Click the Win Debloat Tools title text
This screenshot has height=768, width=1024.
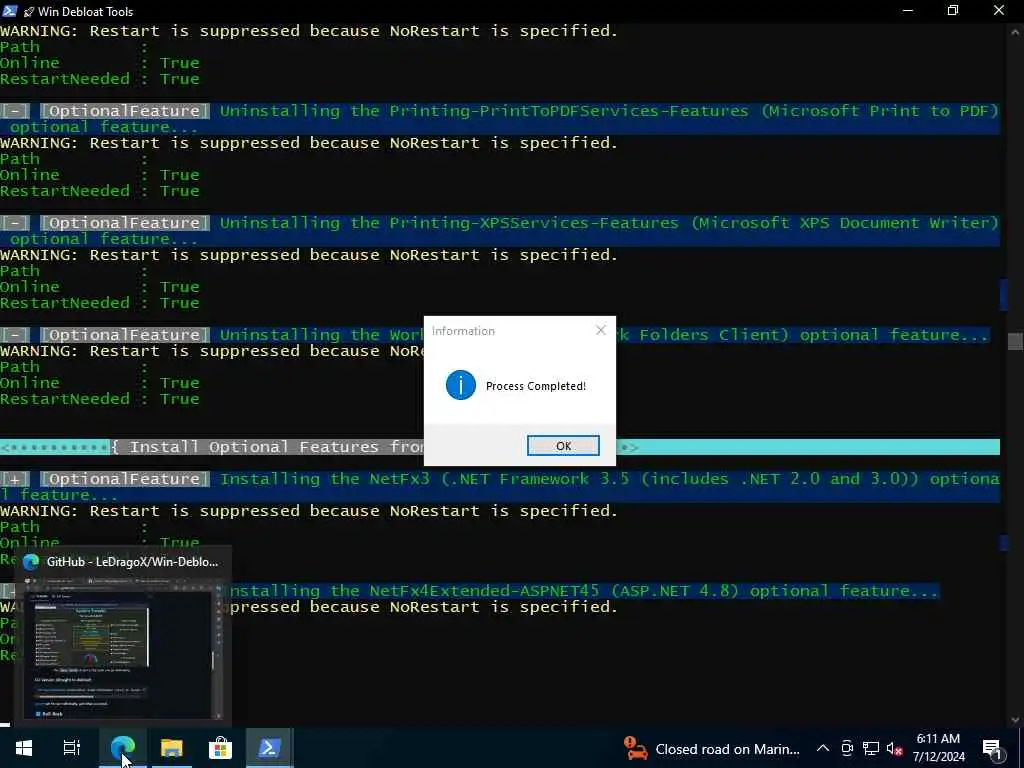pos(85,11)
